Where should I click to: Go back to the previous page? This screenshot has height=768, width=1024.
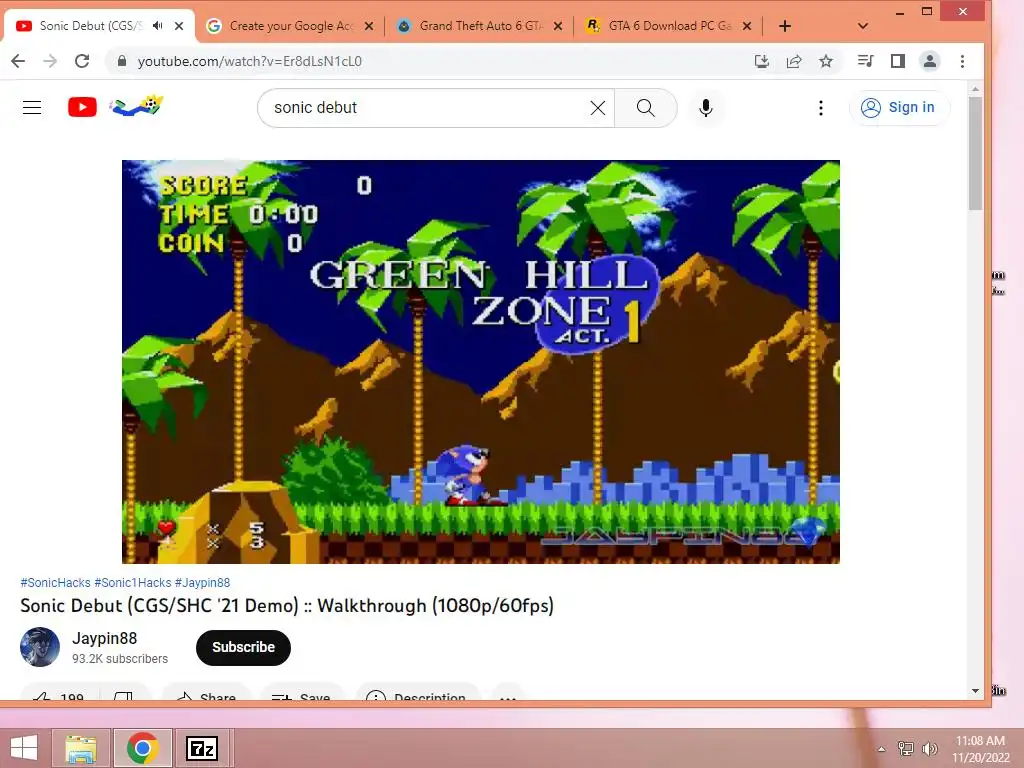tap(18, 61)
